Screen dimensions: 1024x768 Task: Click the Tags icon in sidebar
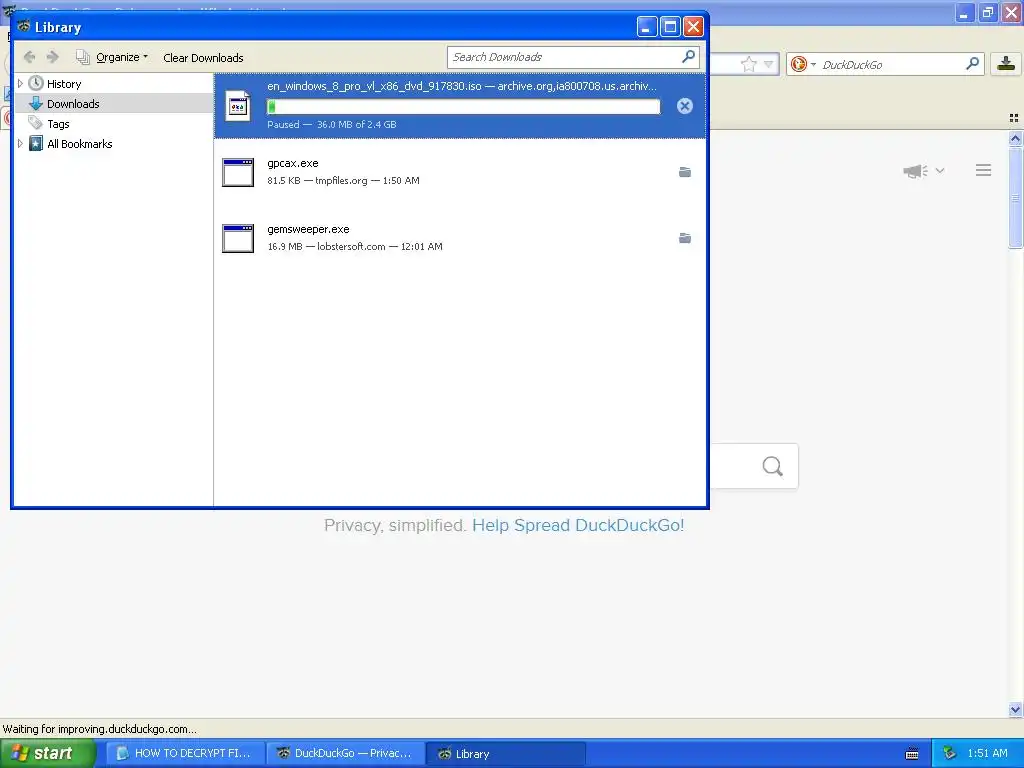[35, 123]
